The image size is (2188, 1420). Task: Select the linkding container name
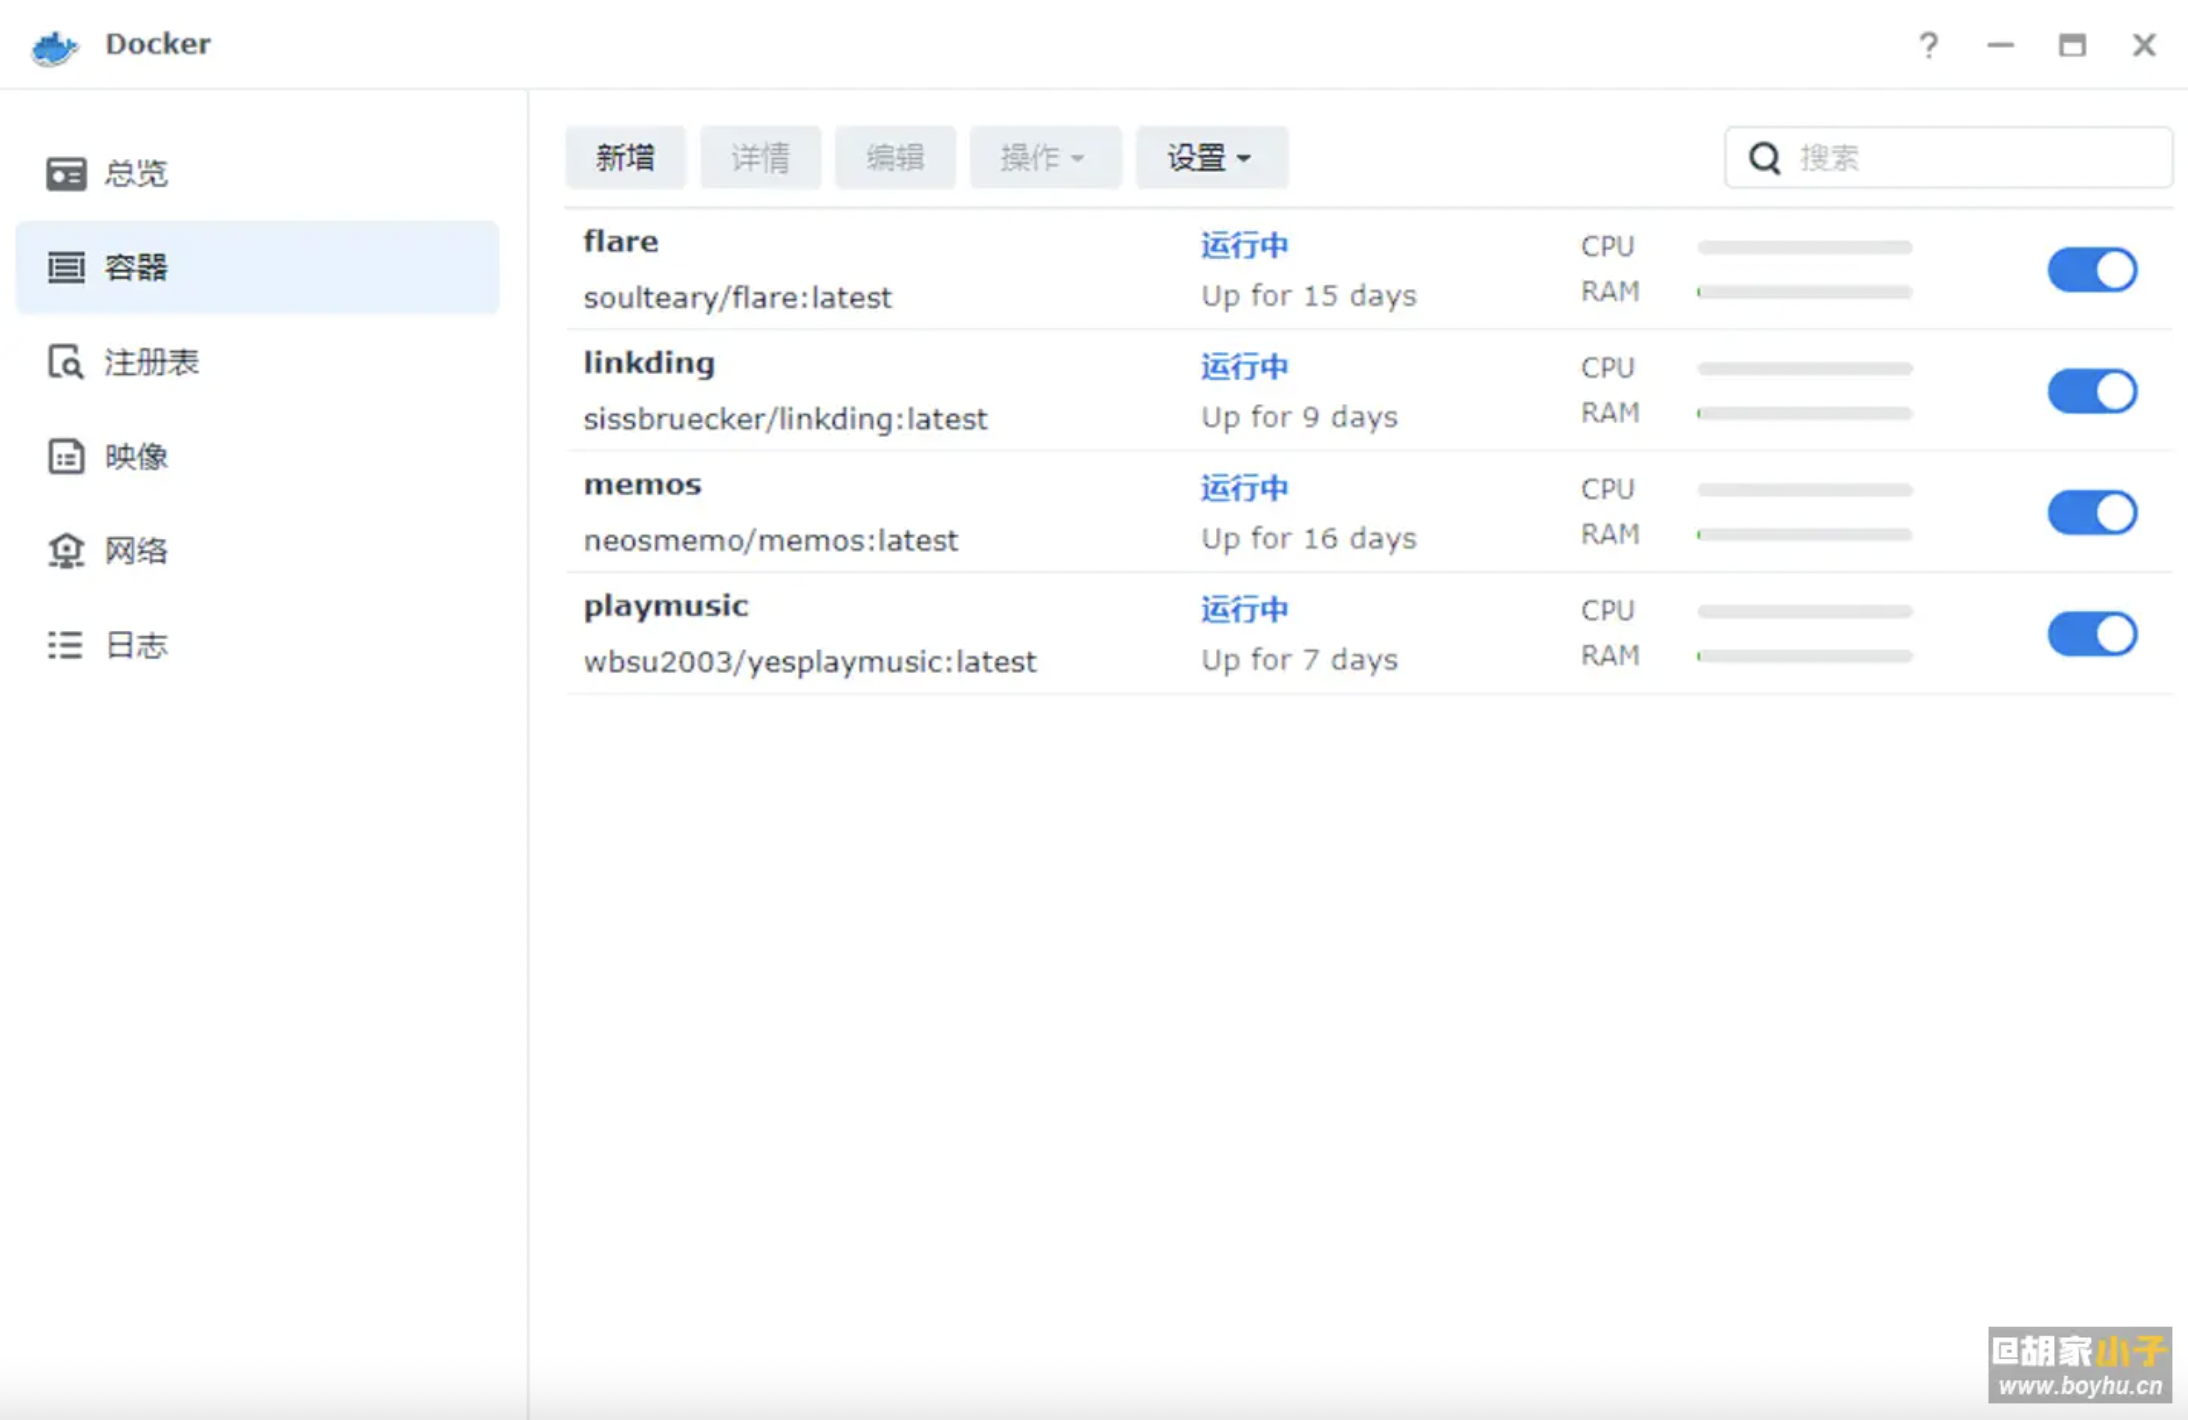tap(649, 362)
